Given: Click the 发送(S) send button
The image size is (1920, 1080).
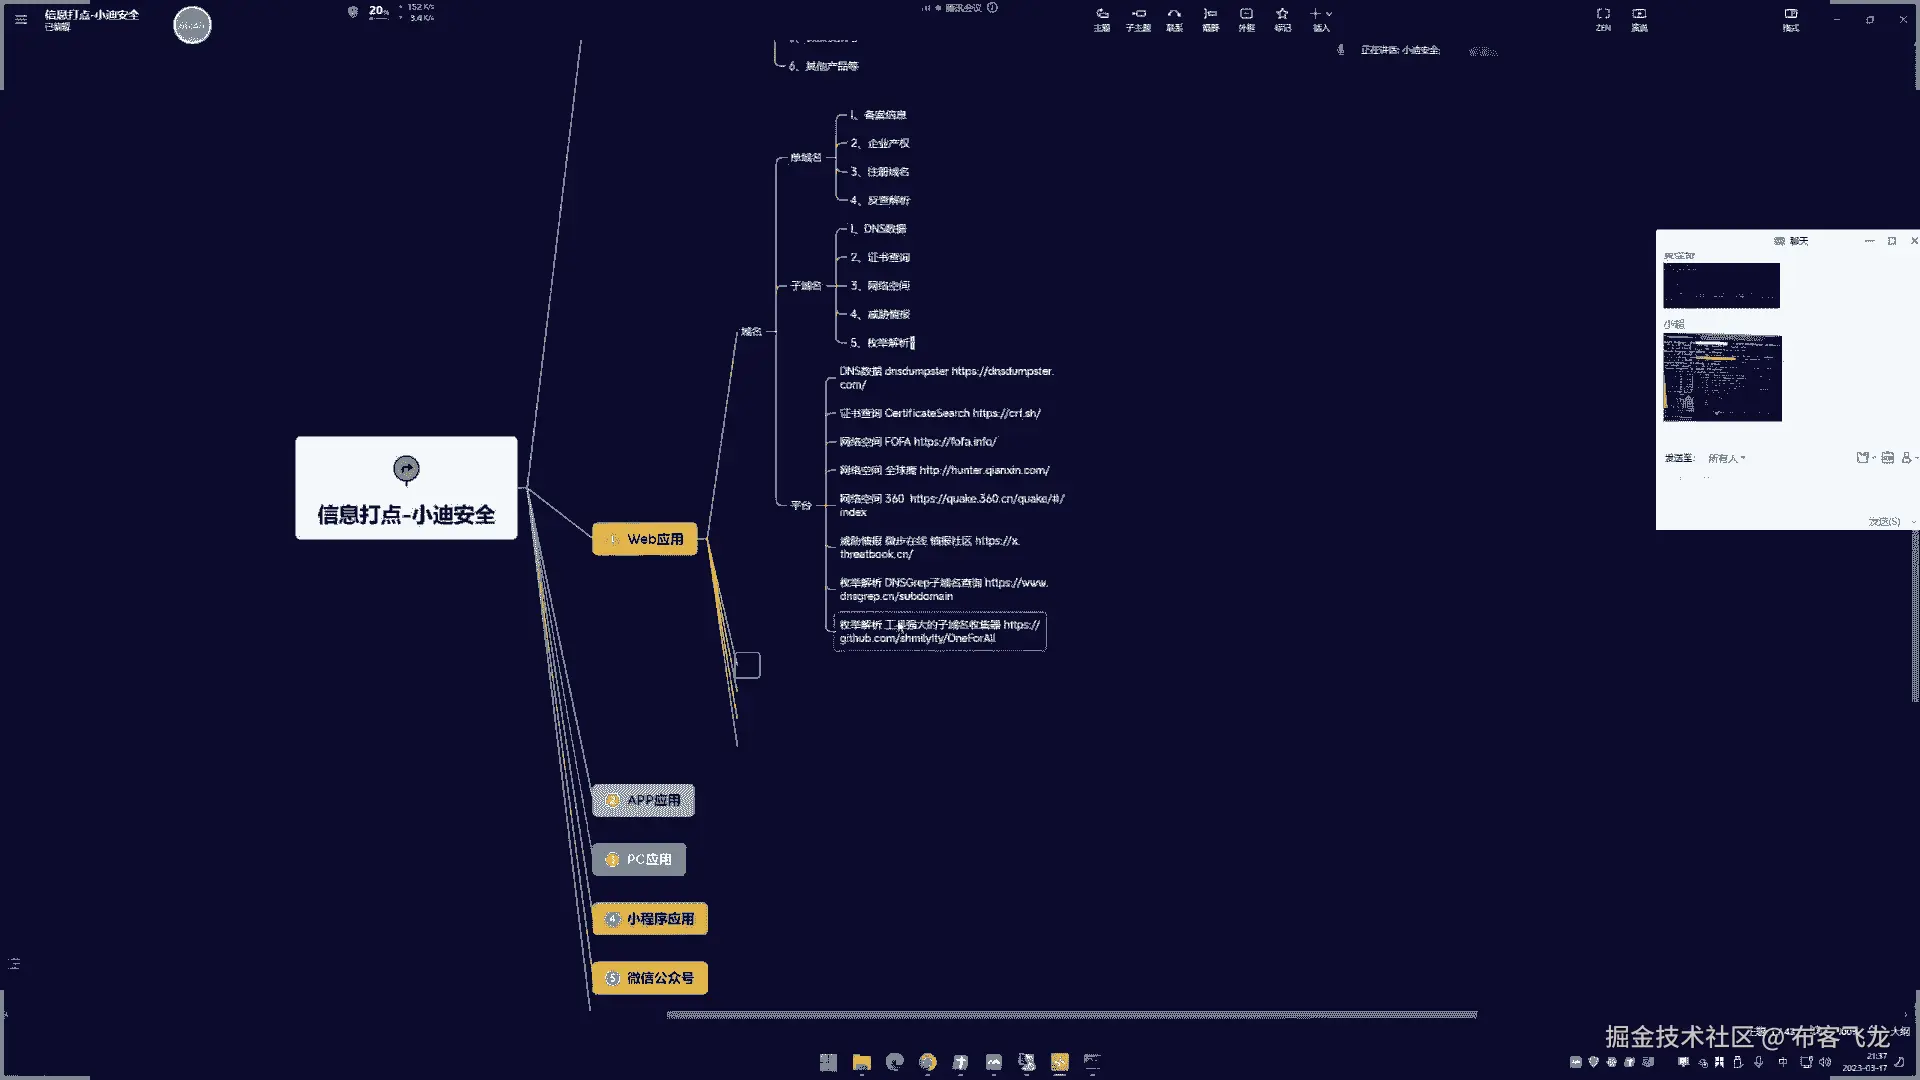Looking at the screenshot, I should 1884,522.
